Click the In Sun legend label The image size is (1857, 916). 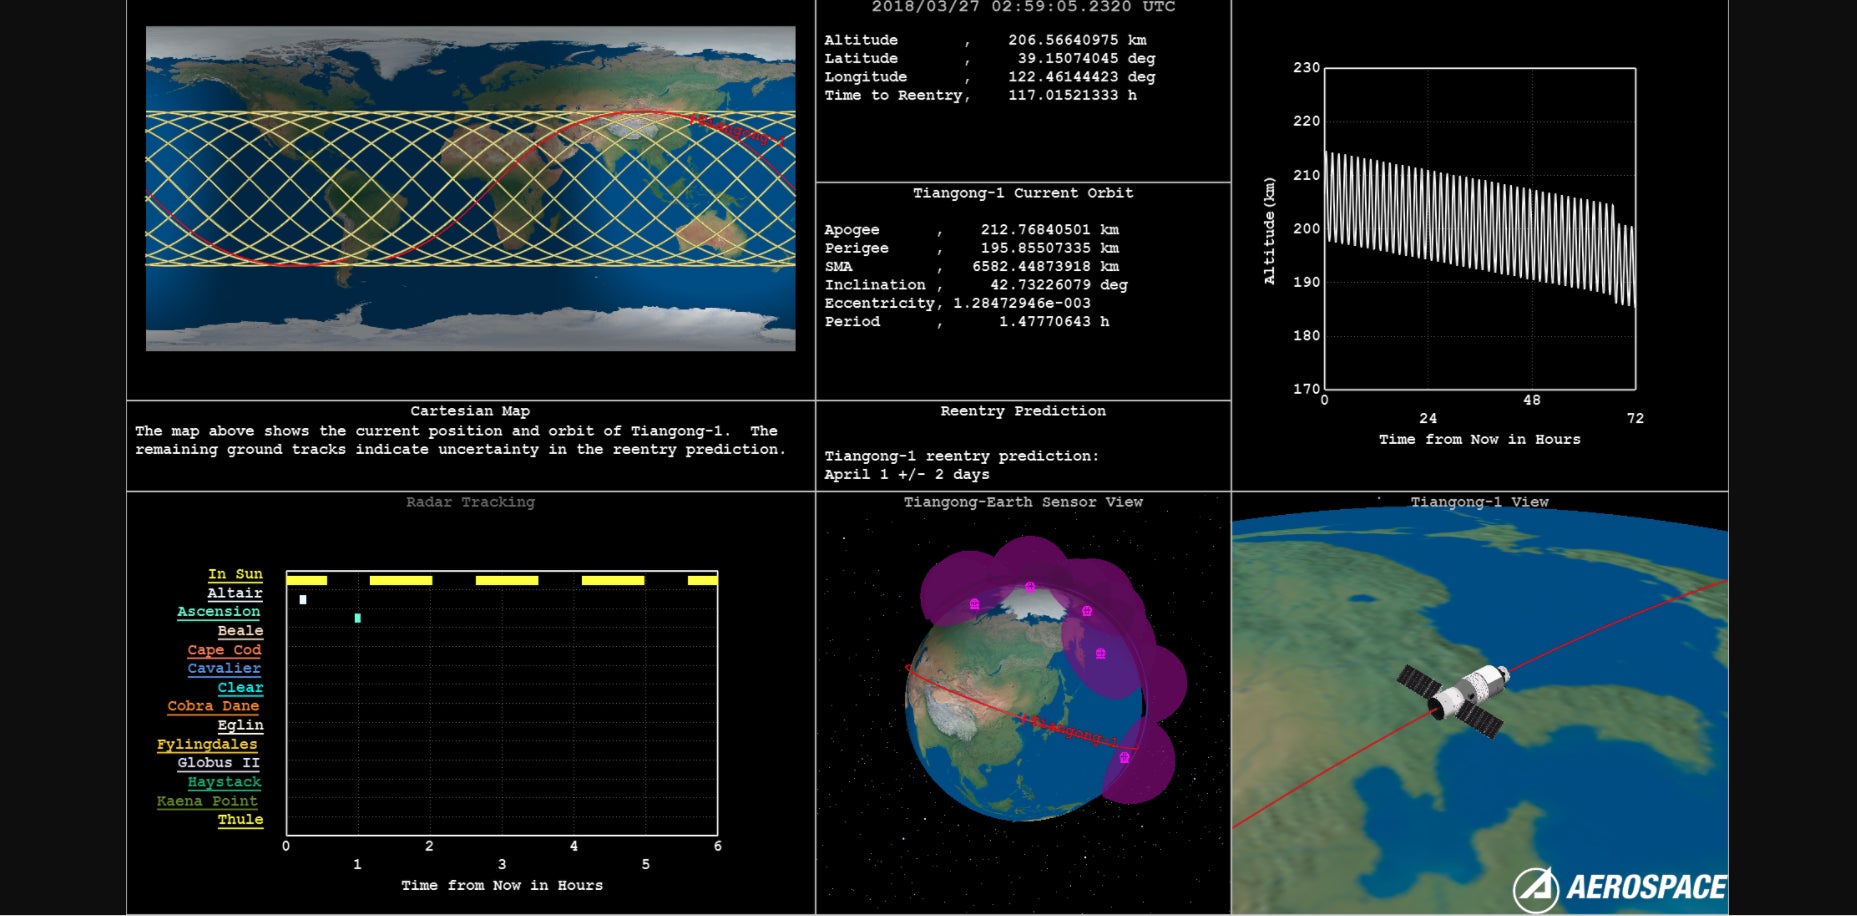tap(235, 574)
